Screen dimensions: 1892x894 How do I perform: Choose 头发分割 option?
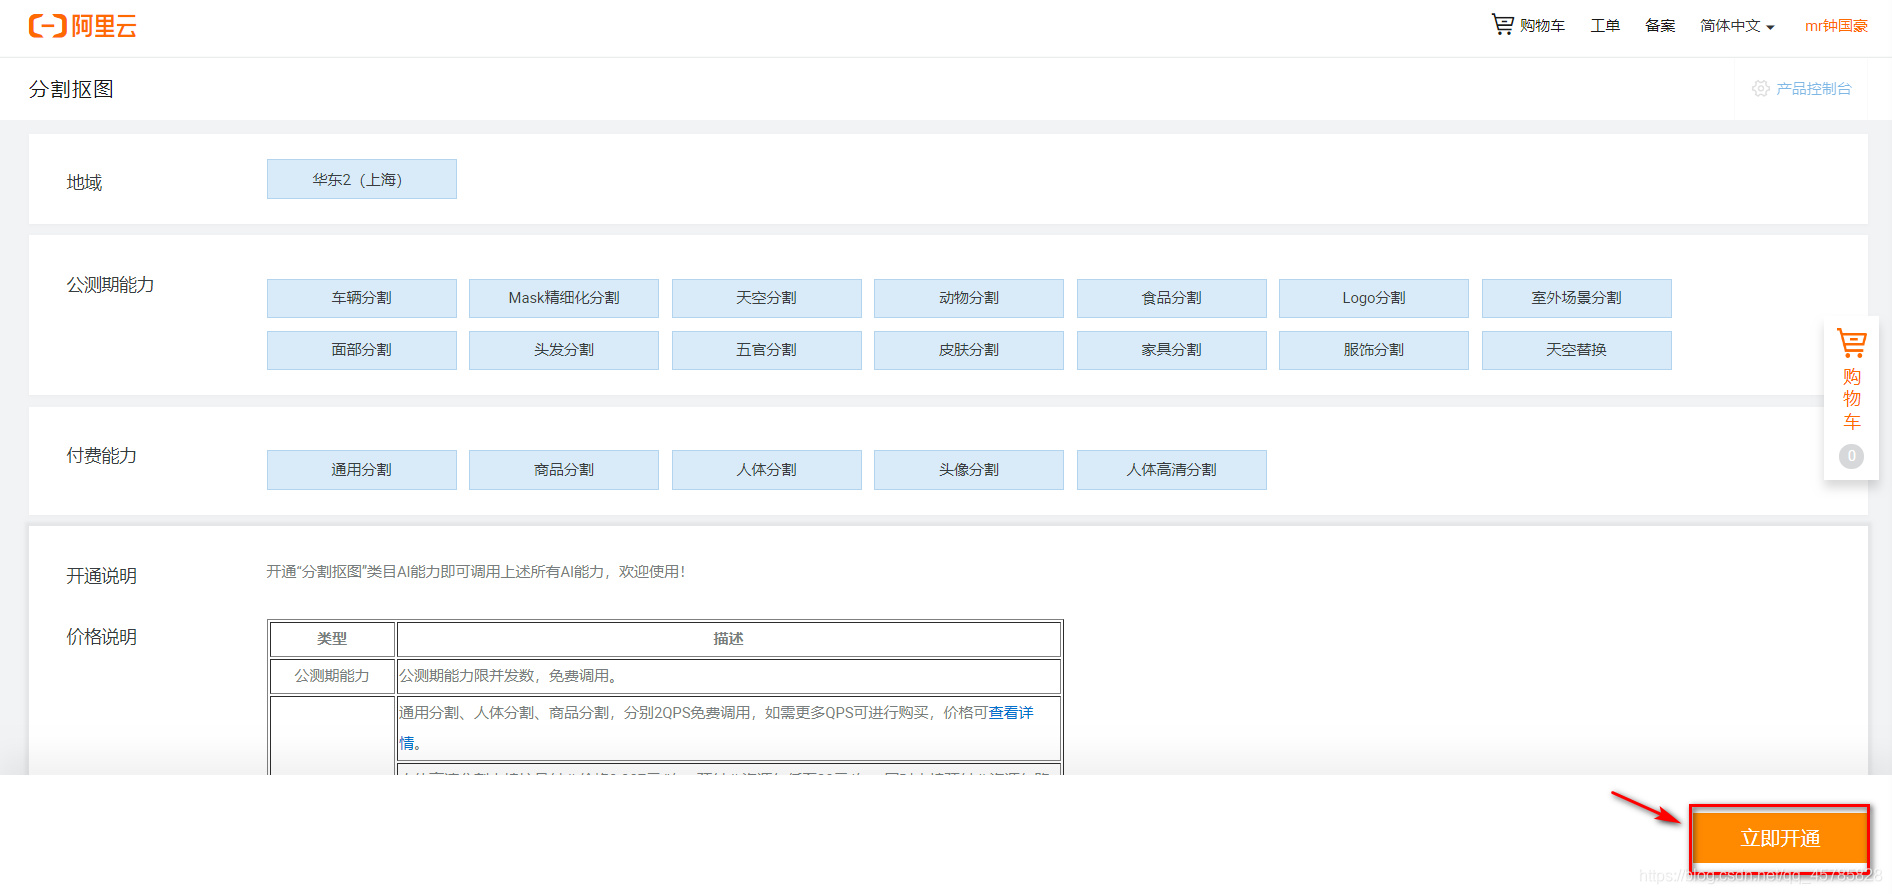pos(564,350)
